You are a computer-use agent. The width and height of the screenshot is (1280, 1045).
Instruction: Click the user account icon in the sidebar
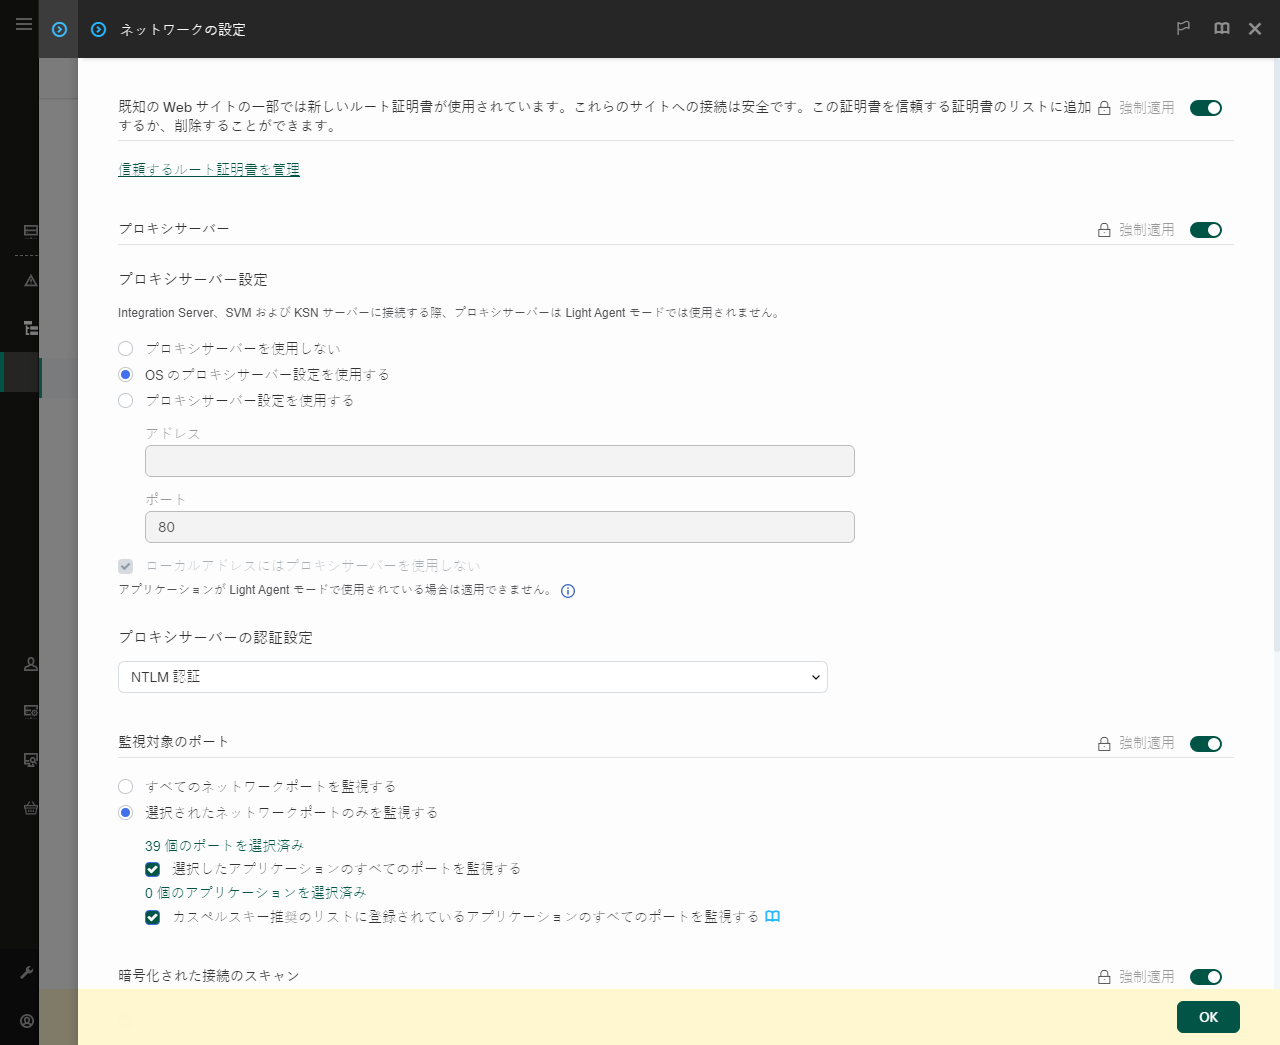(29, 663)
